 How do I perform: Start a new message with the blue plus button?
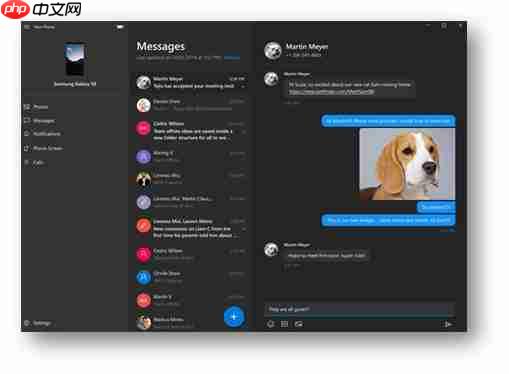coord(234,317)
